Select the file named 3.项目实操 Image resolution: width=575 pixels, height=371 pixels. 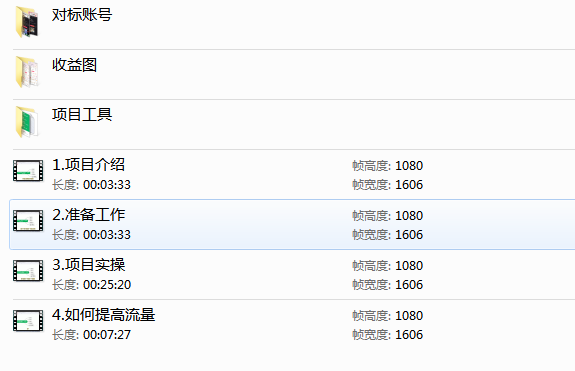88,265
